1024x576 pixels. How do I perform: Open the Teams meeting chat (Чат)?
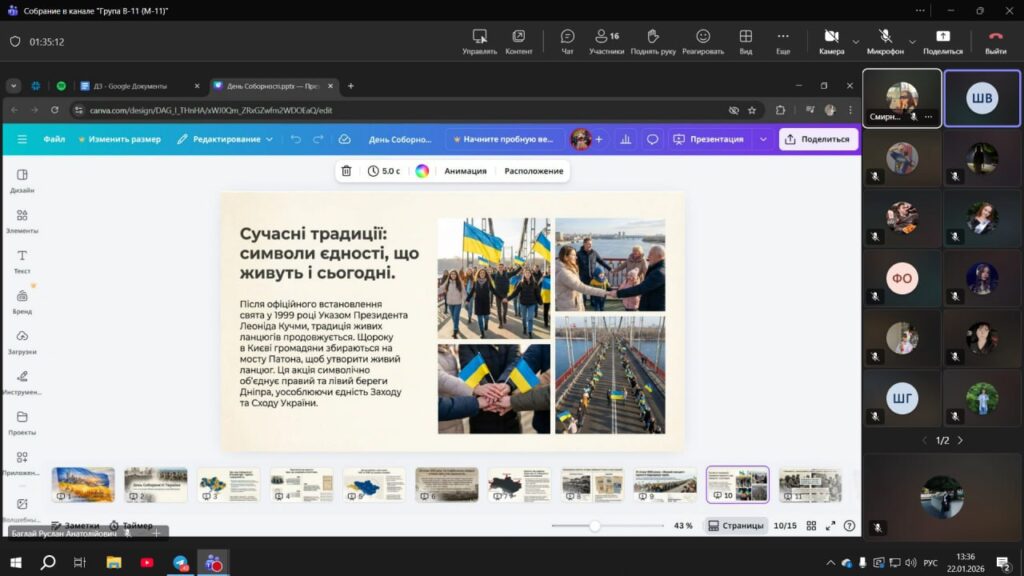coord(567,41)
